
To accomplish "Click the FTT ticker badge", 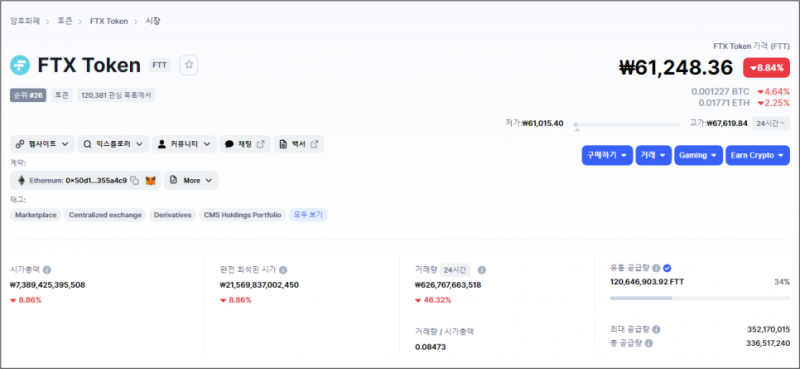I will [x=160, y=65].
